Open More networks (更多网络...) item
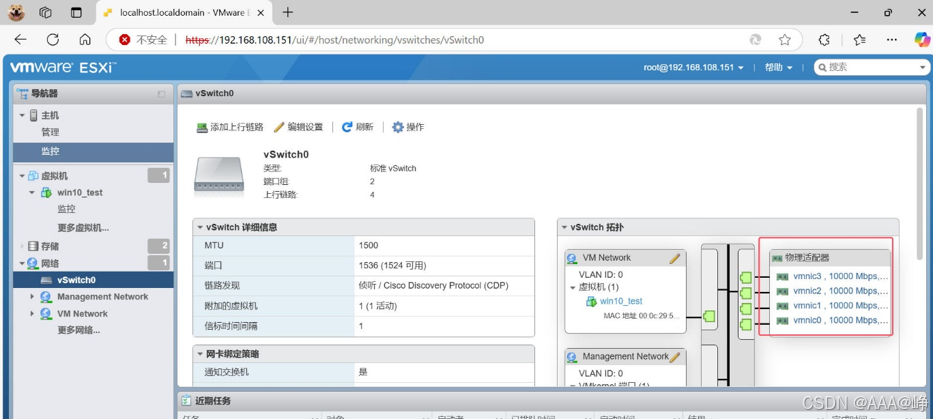933x419 pixels. (79, 330)
